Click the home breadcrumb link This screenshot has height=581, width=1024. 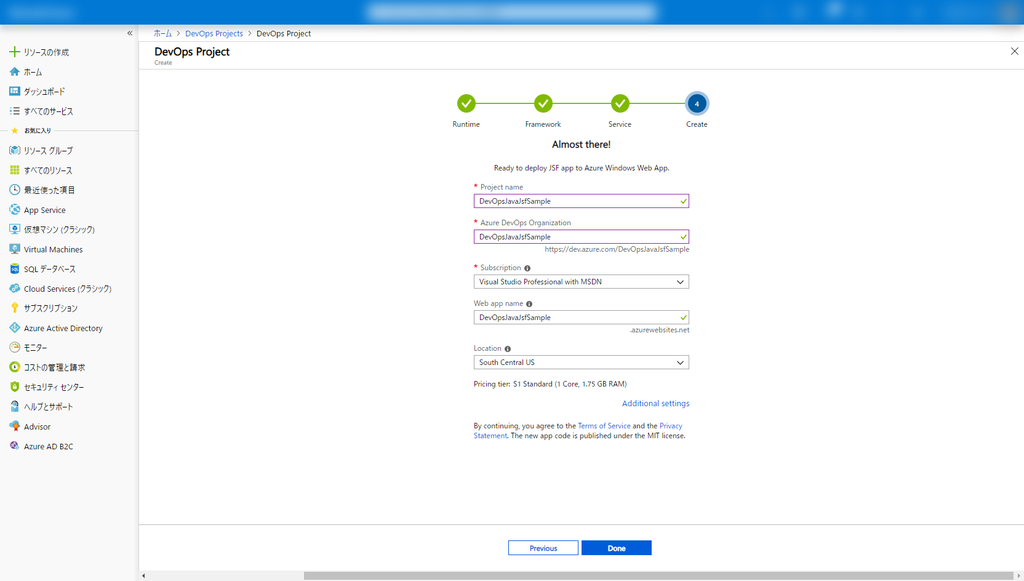163,33
